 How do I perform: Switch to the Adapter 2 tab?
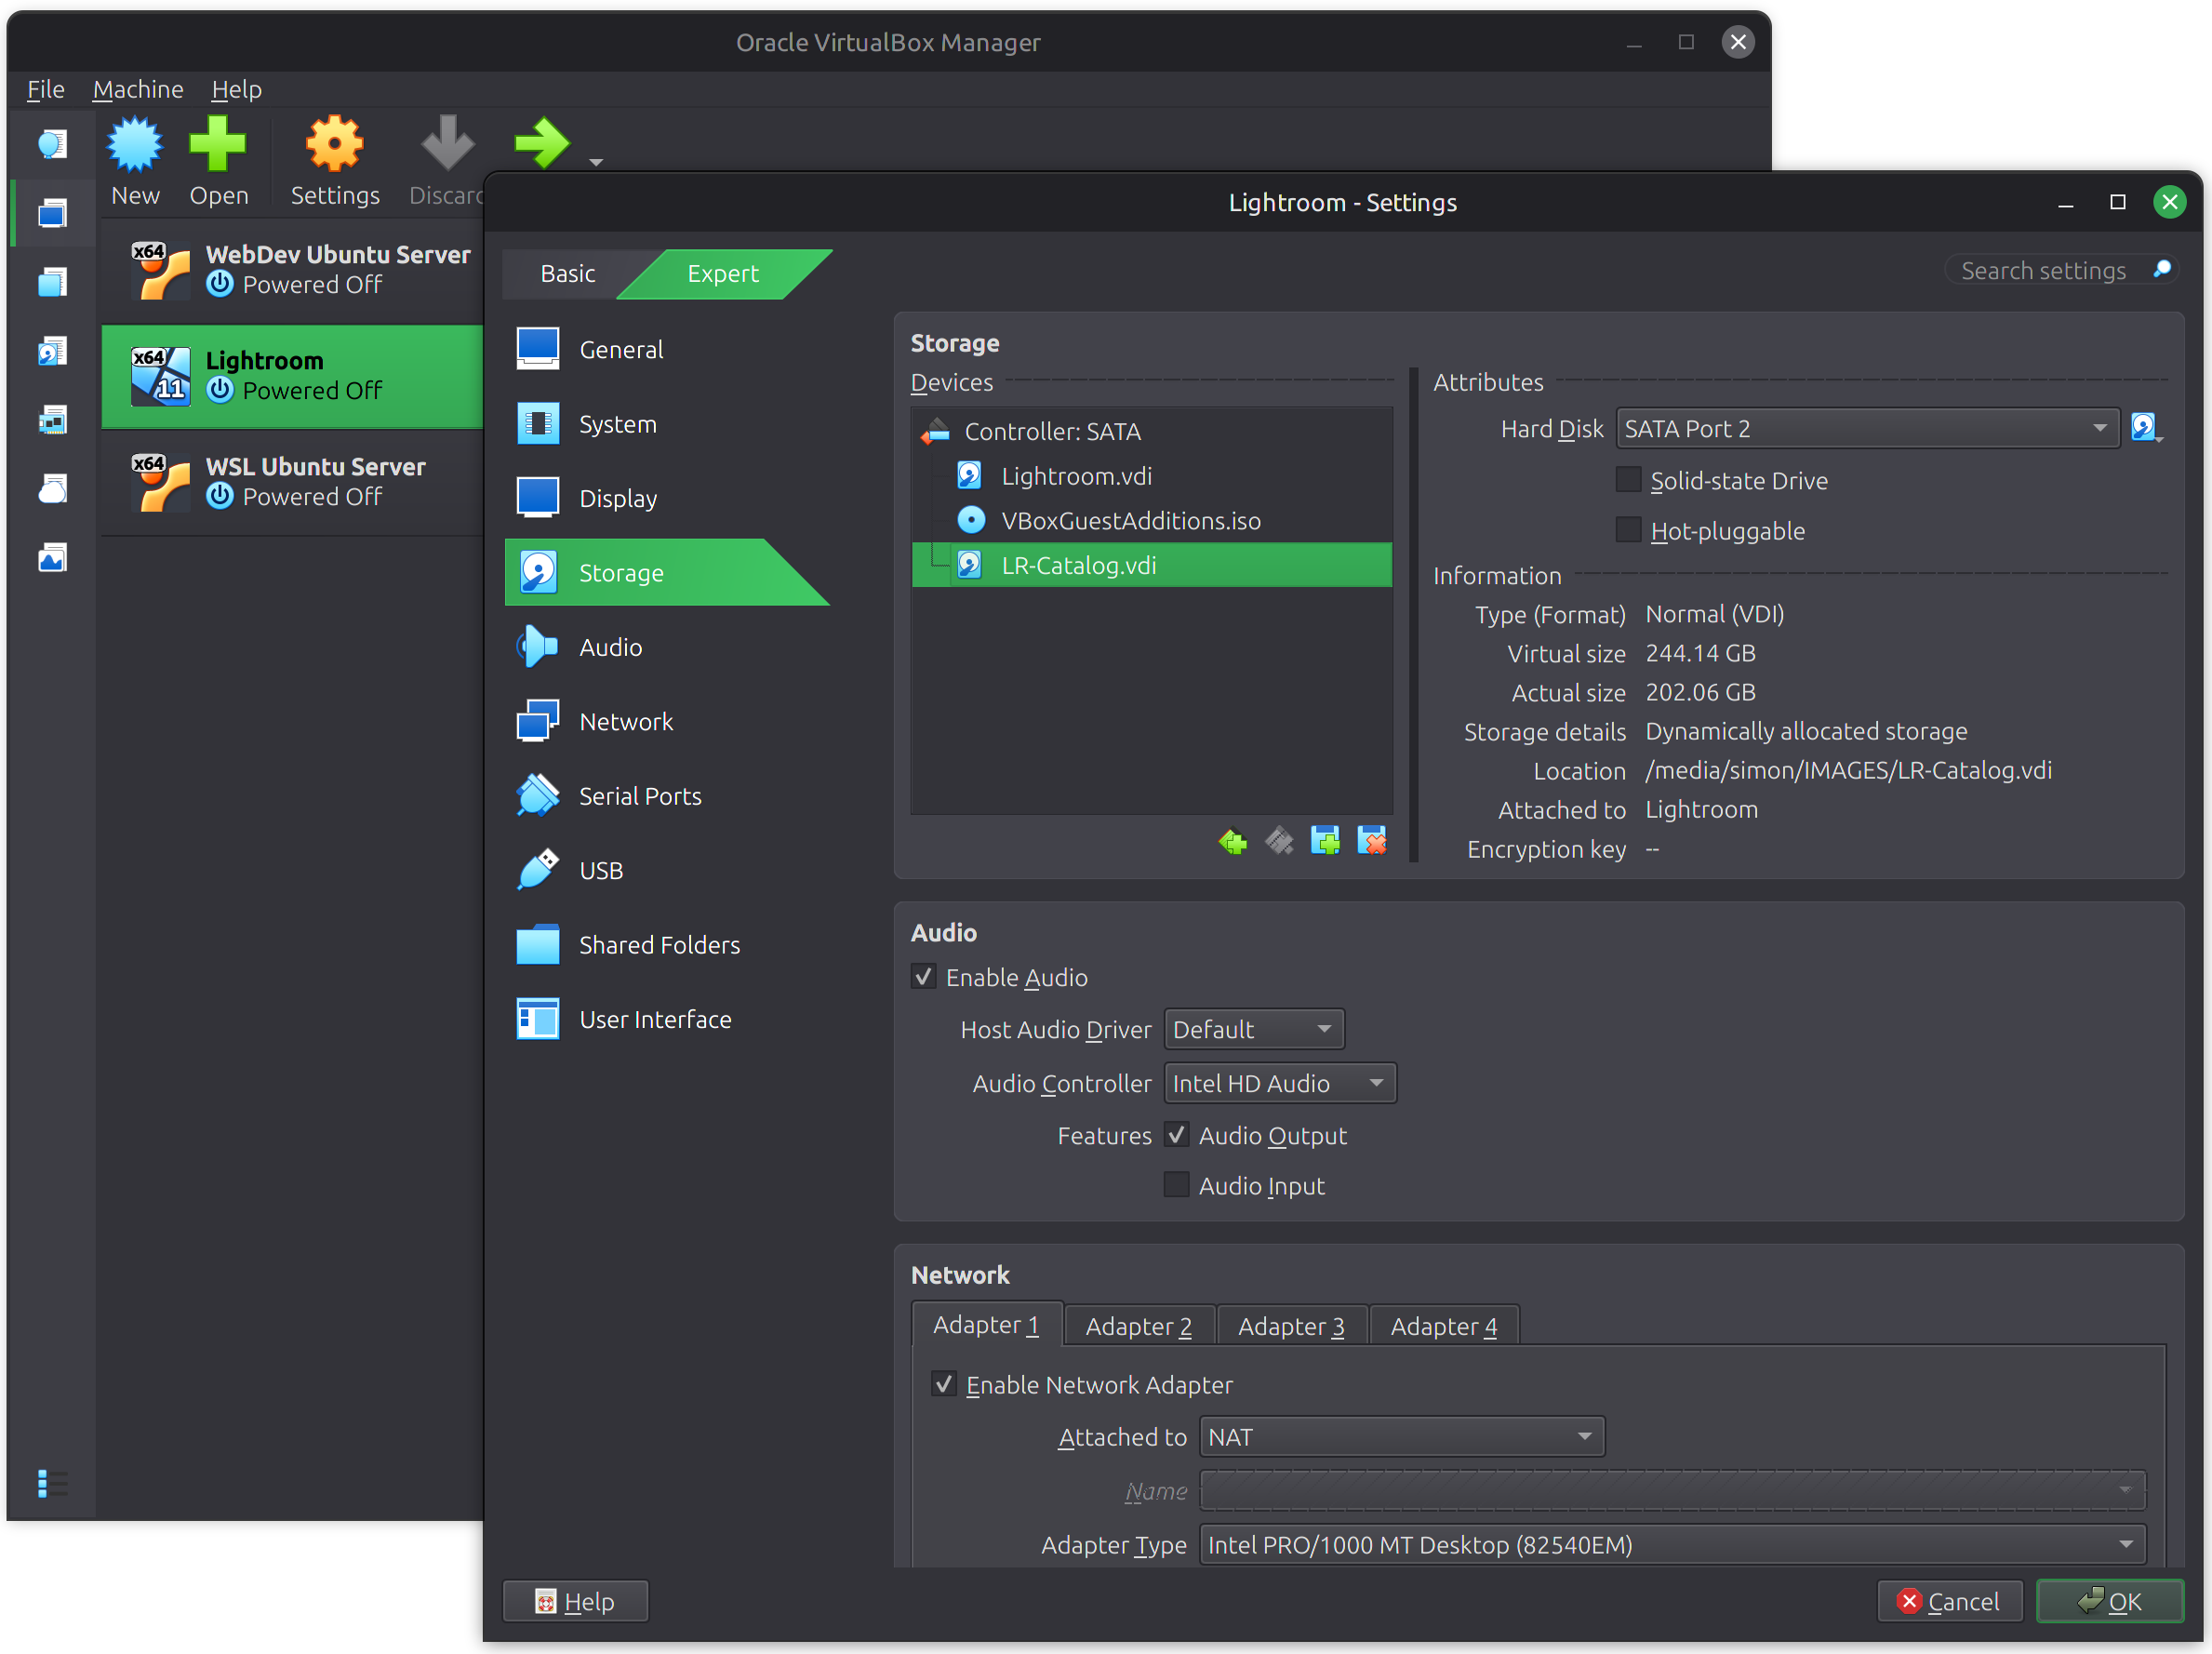[x=1139, y=1327]
